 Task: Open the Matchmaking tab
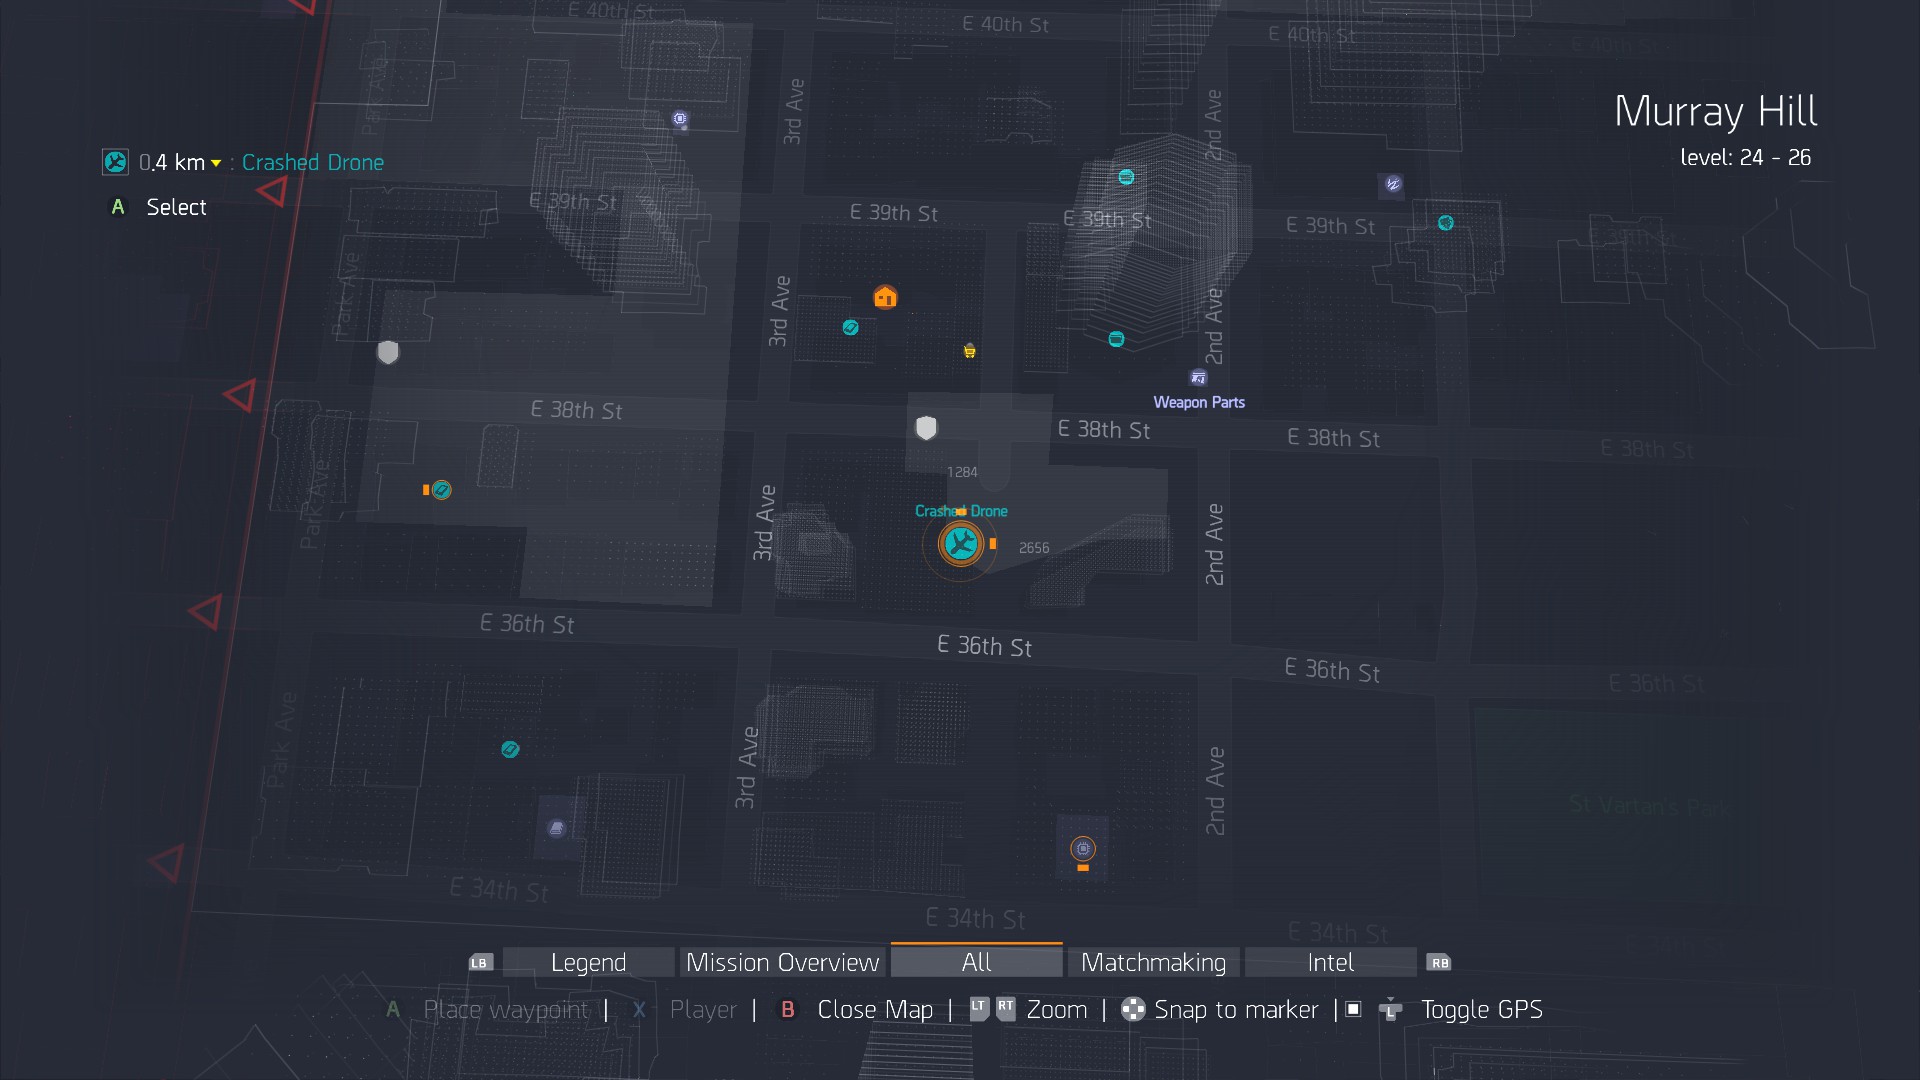[x=1153, y=962]
